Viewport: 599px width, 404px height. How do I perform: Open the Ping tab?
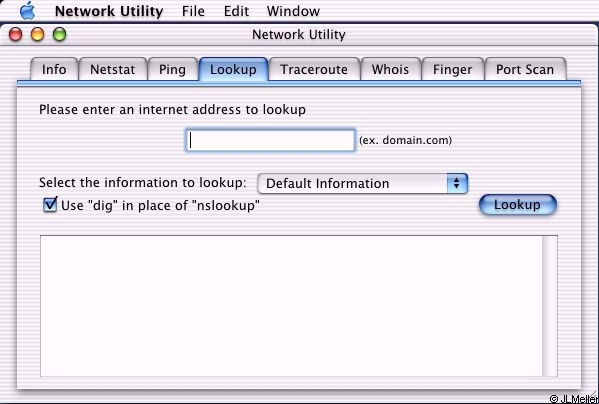click(x=172, y=69)
